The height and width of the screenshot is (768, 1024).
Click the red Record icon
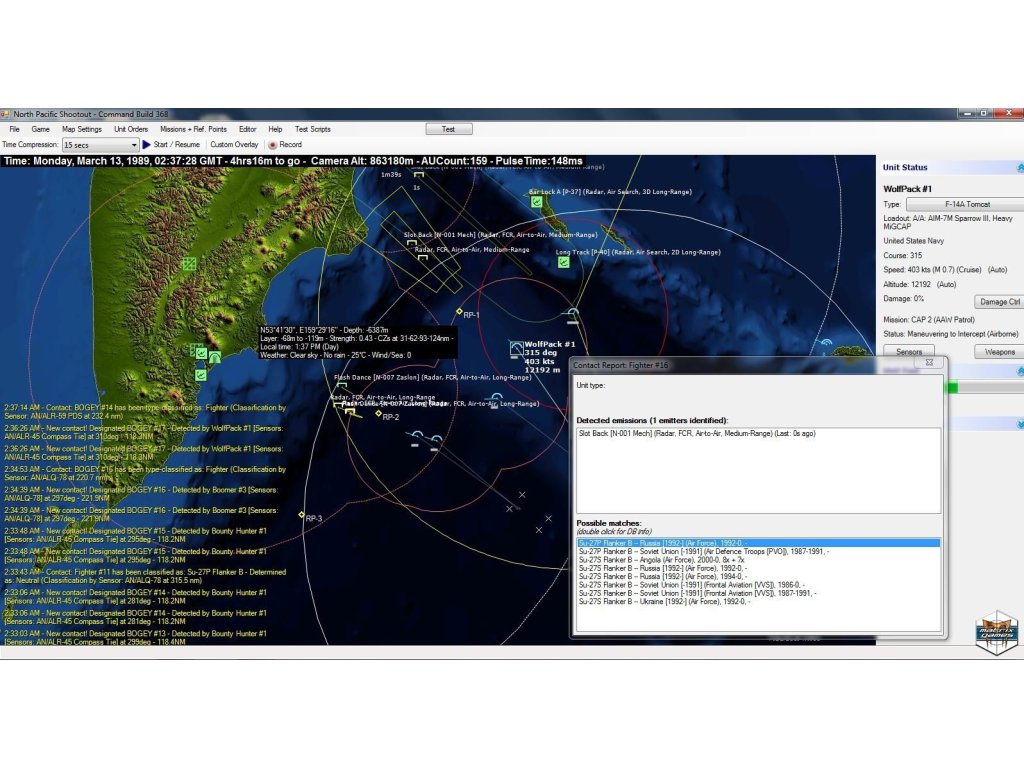click(273, 145)
